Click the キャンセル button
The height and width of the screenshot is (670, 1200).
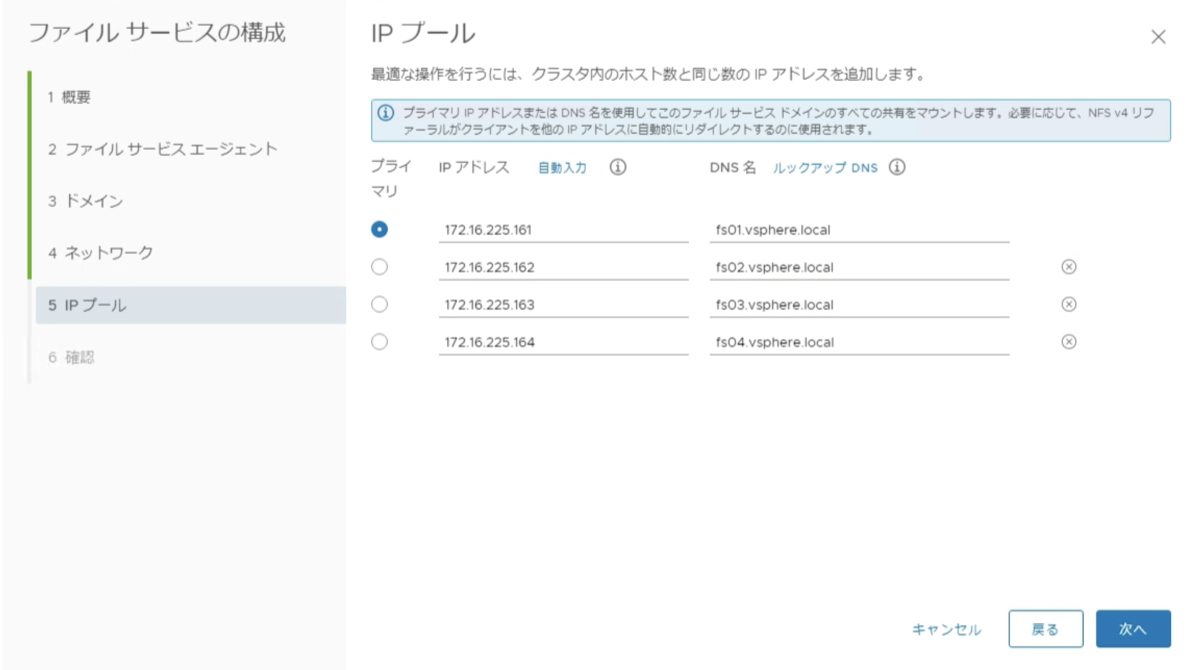click(x=946, y=629)
